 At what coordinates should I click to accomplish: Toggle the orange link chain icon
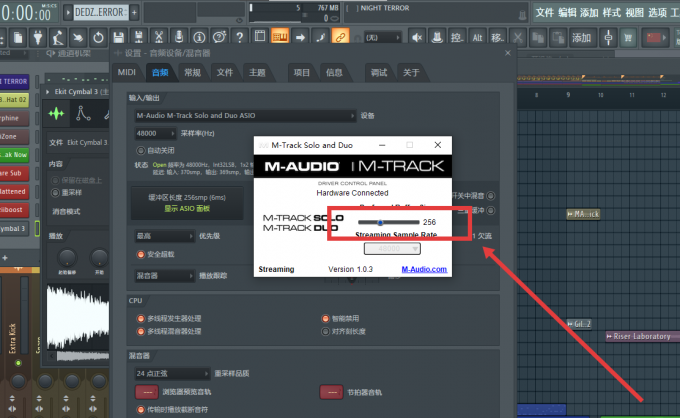[340, 37]
